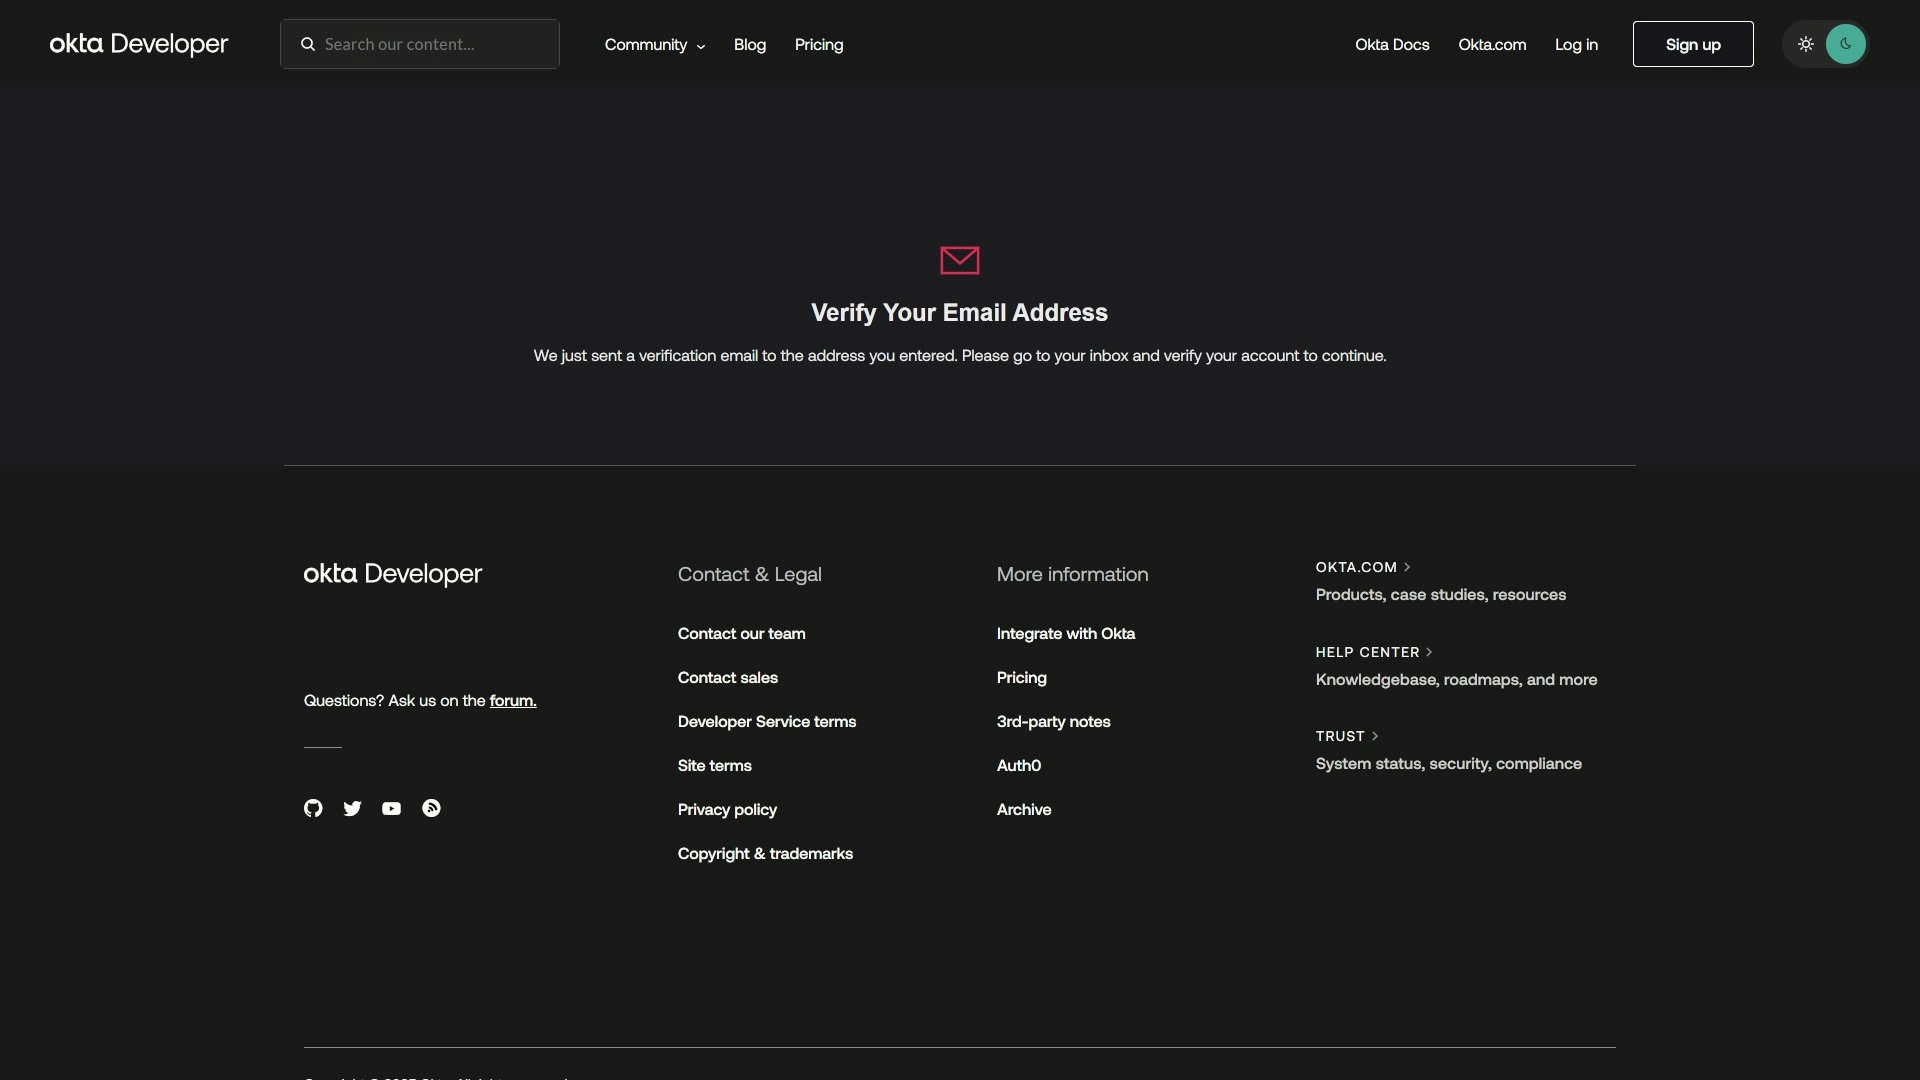The width and height of the screenshot is (1920, 1080).
Task: Click the search magnifier icon
Action: coord(308,44)
